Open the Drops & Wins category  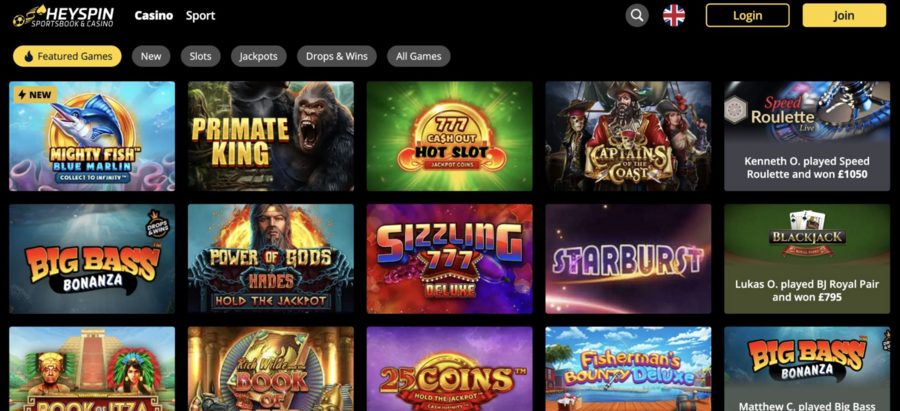tap(337, 56)
